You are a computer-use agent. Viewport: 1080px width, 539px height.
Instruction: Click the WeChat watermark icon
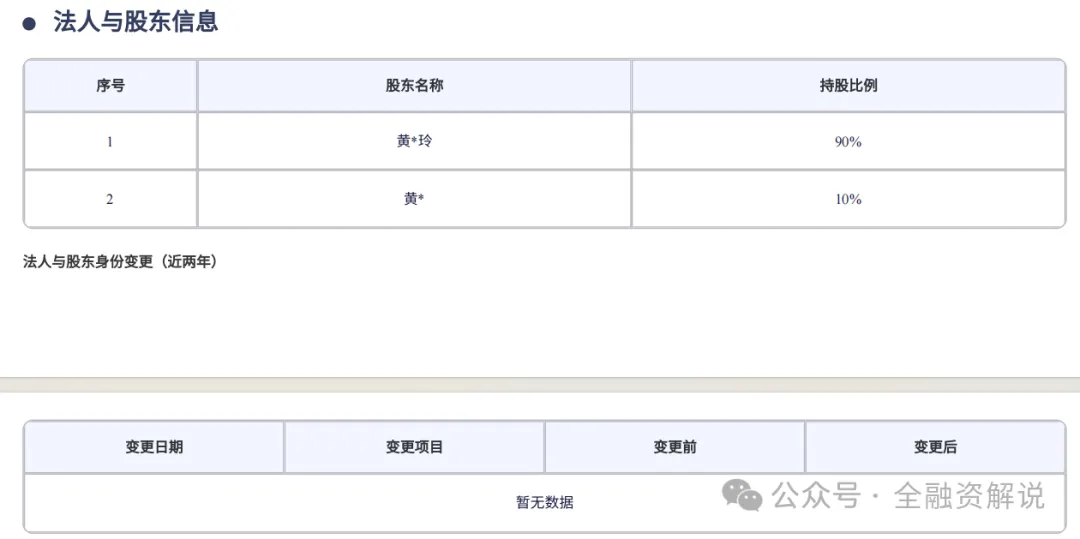pos(742,496)
